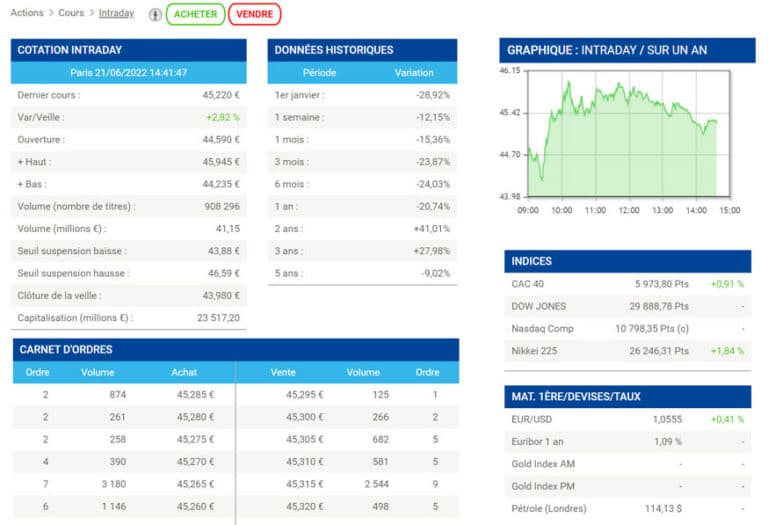Select the Pétrole (Londres) row
Viewport: 768px width, 525px height.
pyautogui.click(x=627, y=508)
